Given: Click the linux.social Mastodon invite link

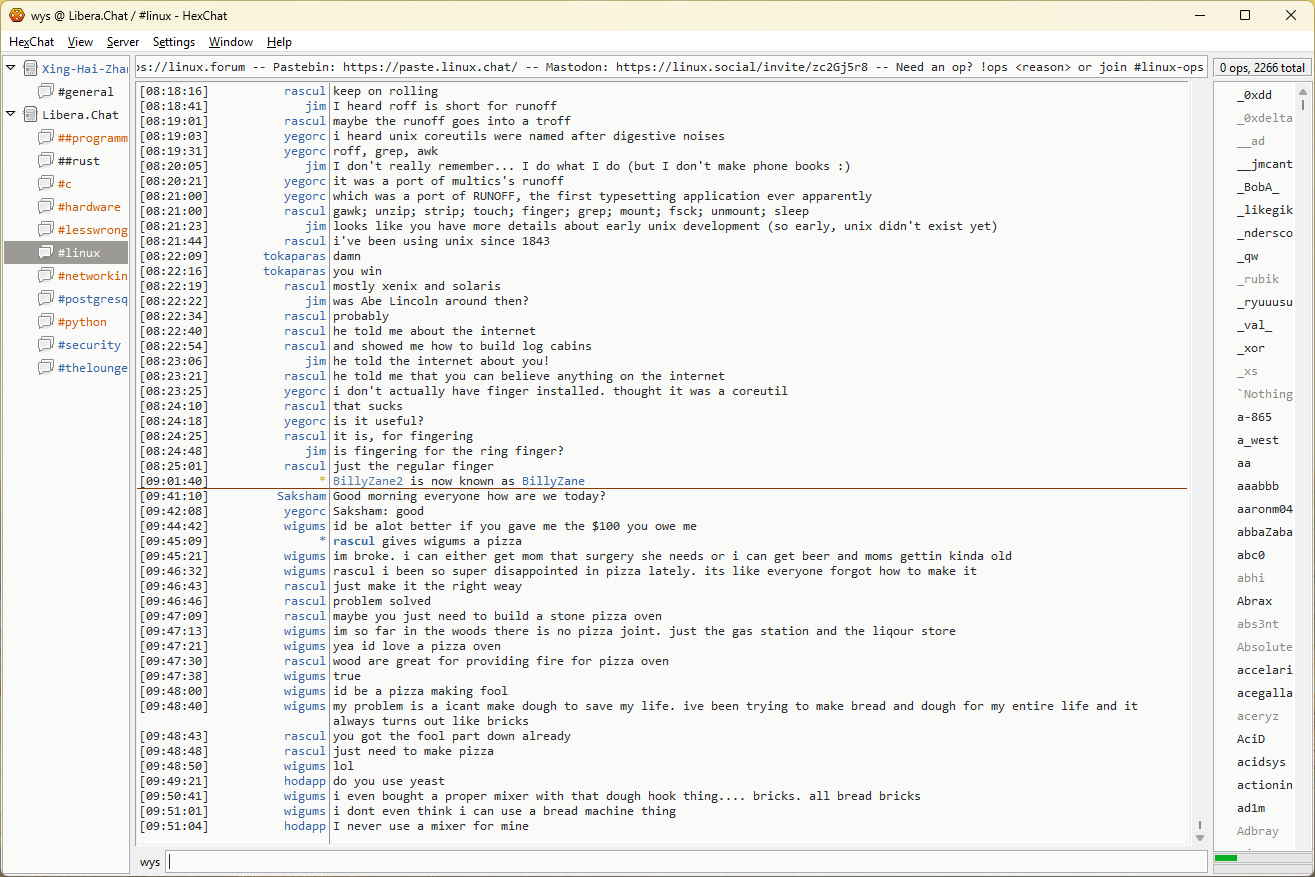Looking at the screenshot, I should click(744, 67).
